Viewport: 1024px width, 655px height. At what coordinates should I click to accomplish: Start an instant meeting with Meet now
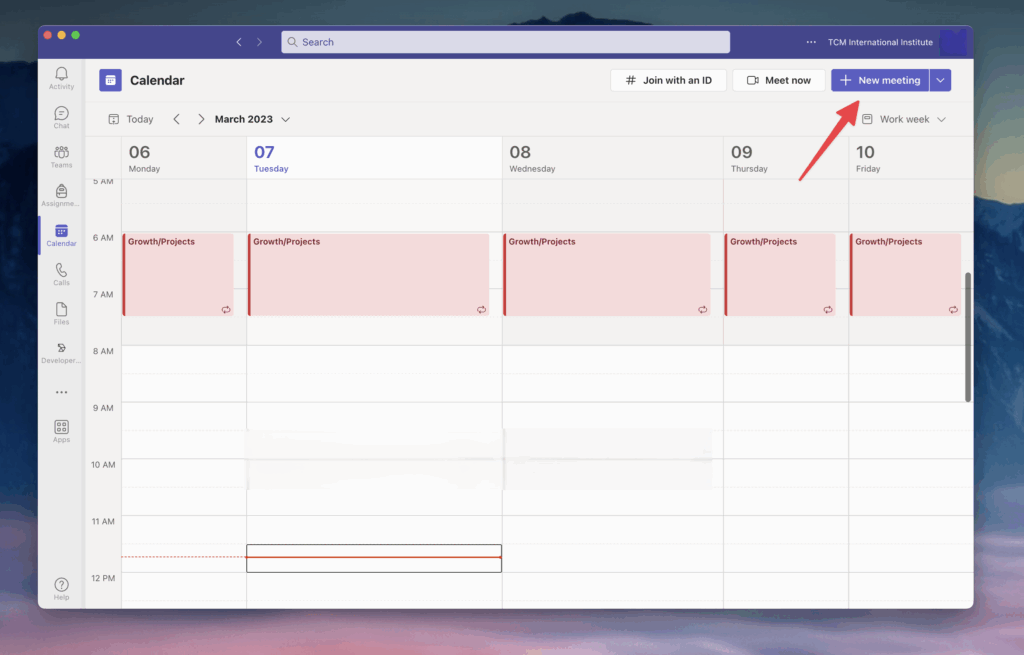778,80
